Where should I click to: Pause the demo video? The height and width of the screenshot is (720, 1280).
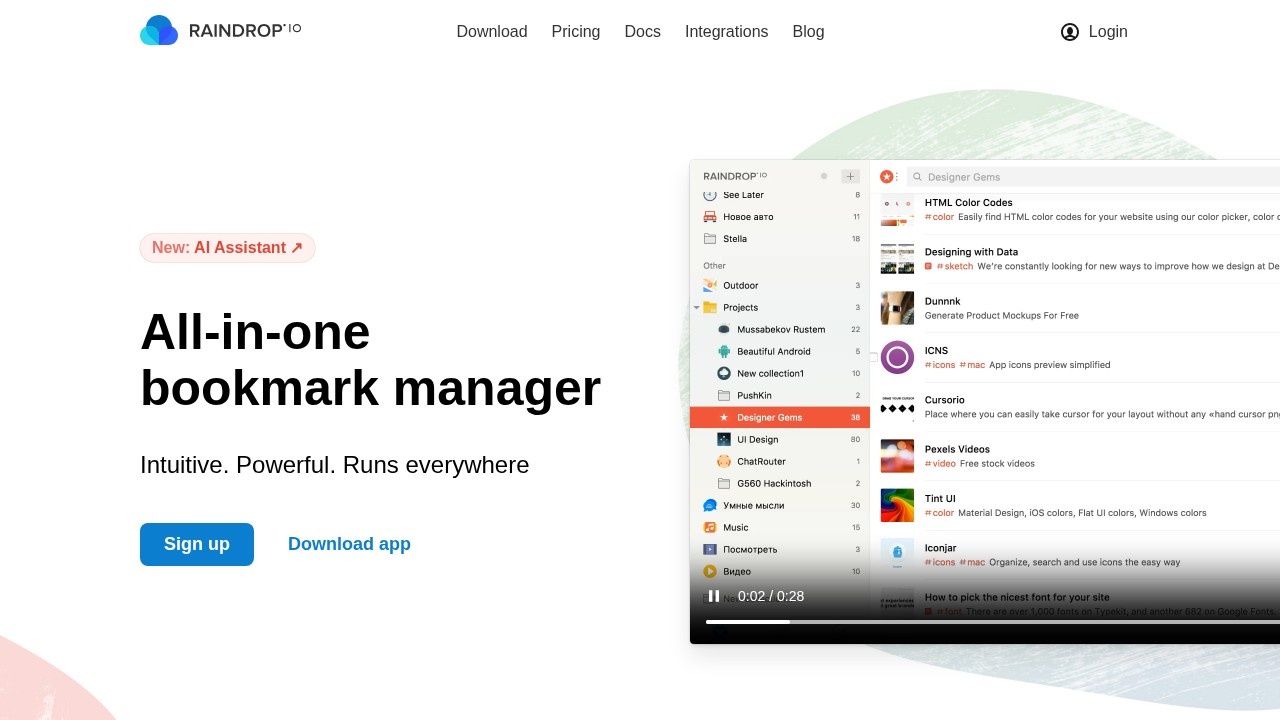point(714,596)
